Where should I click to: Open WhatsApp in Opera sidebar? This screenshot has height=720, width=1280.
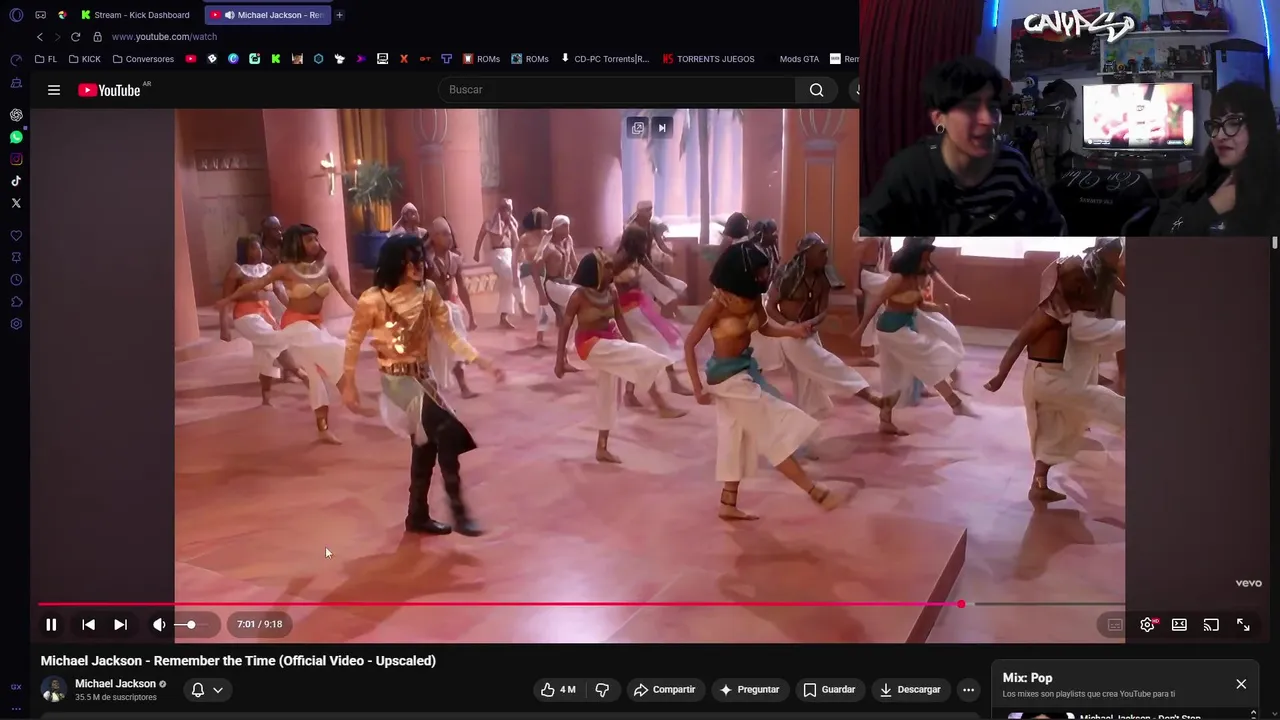coord(16,137)
